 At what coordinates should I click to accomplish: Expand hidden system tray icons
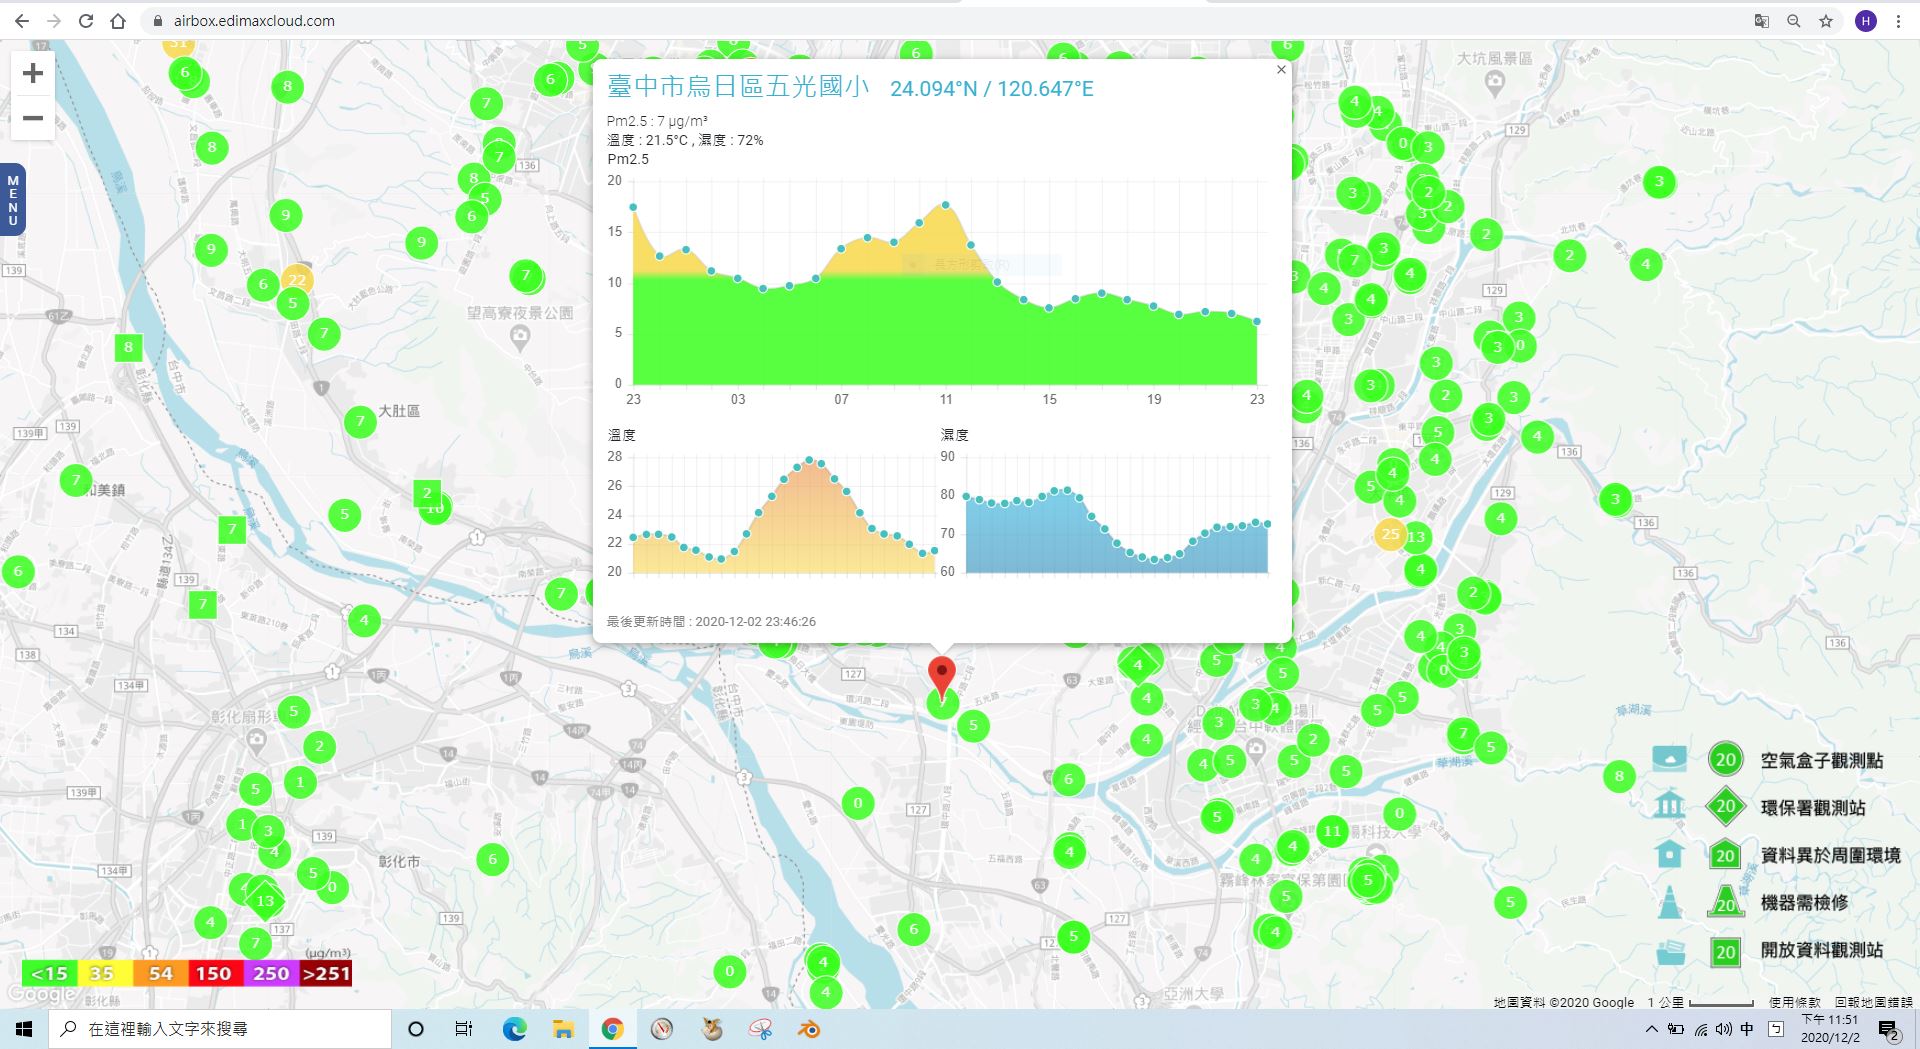(x=1651, y=1029)
